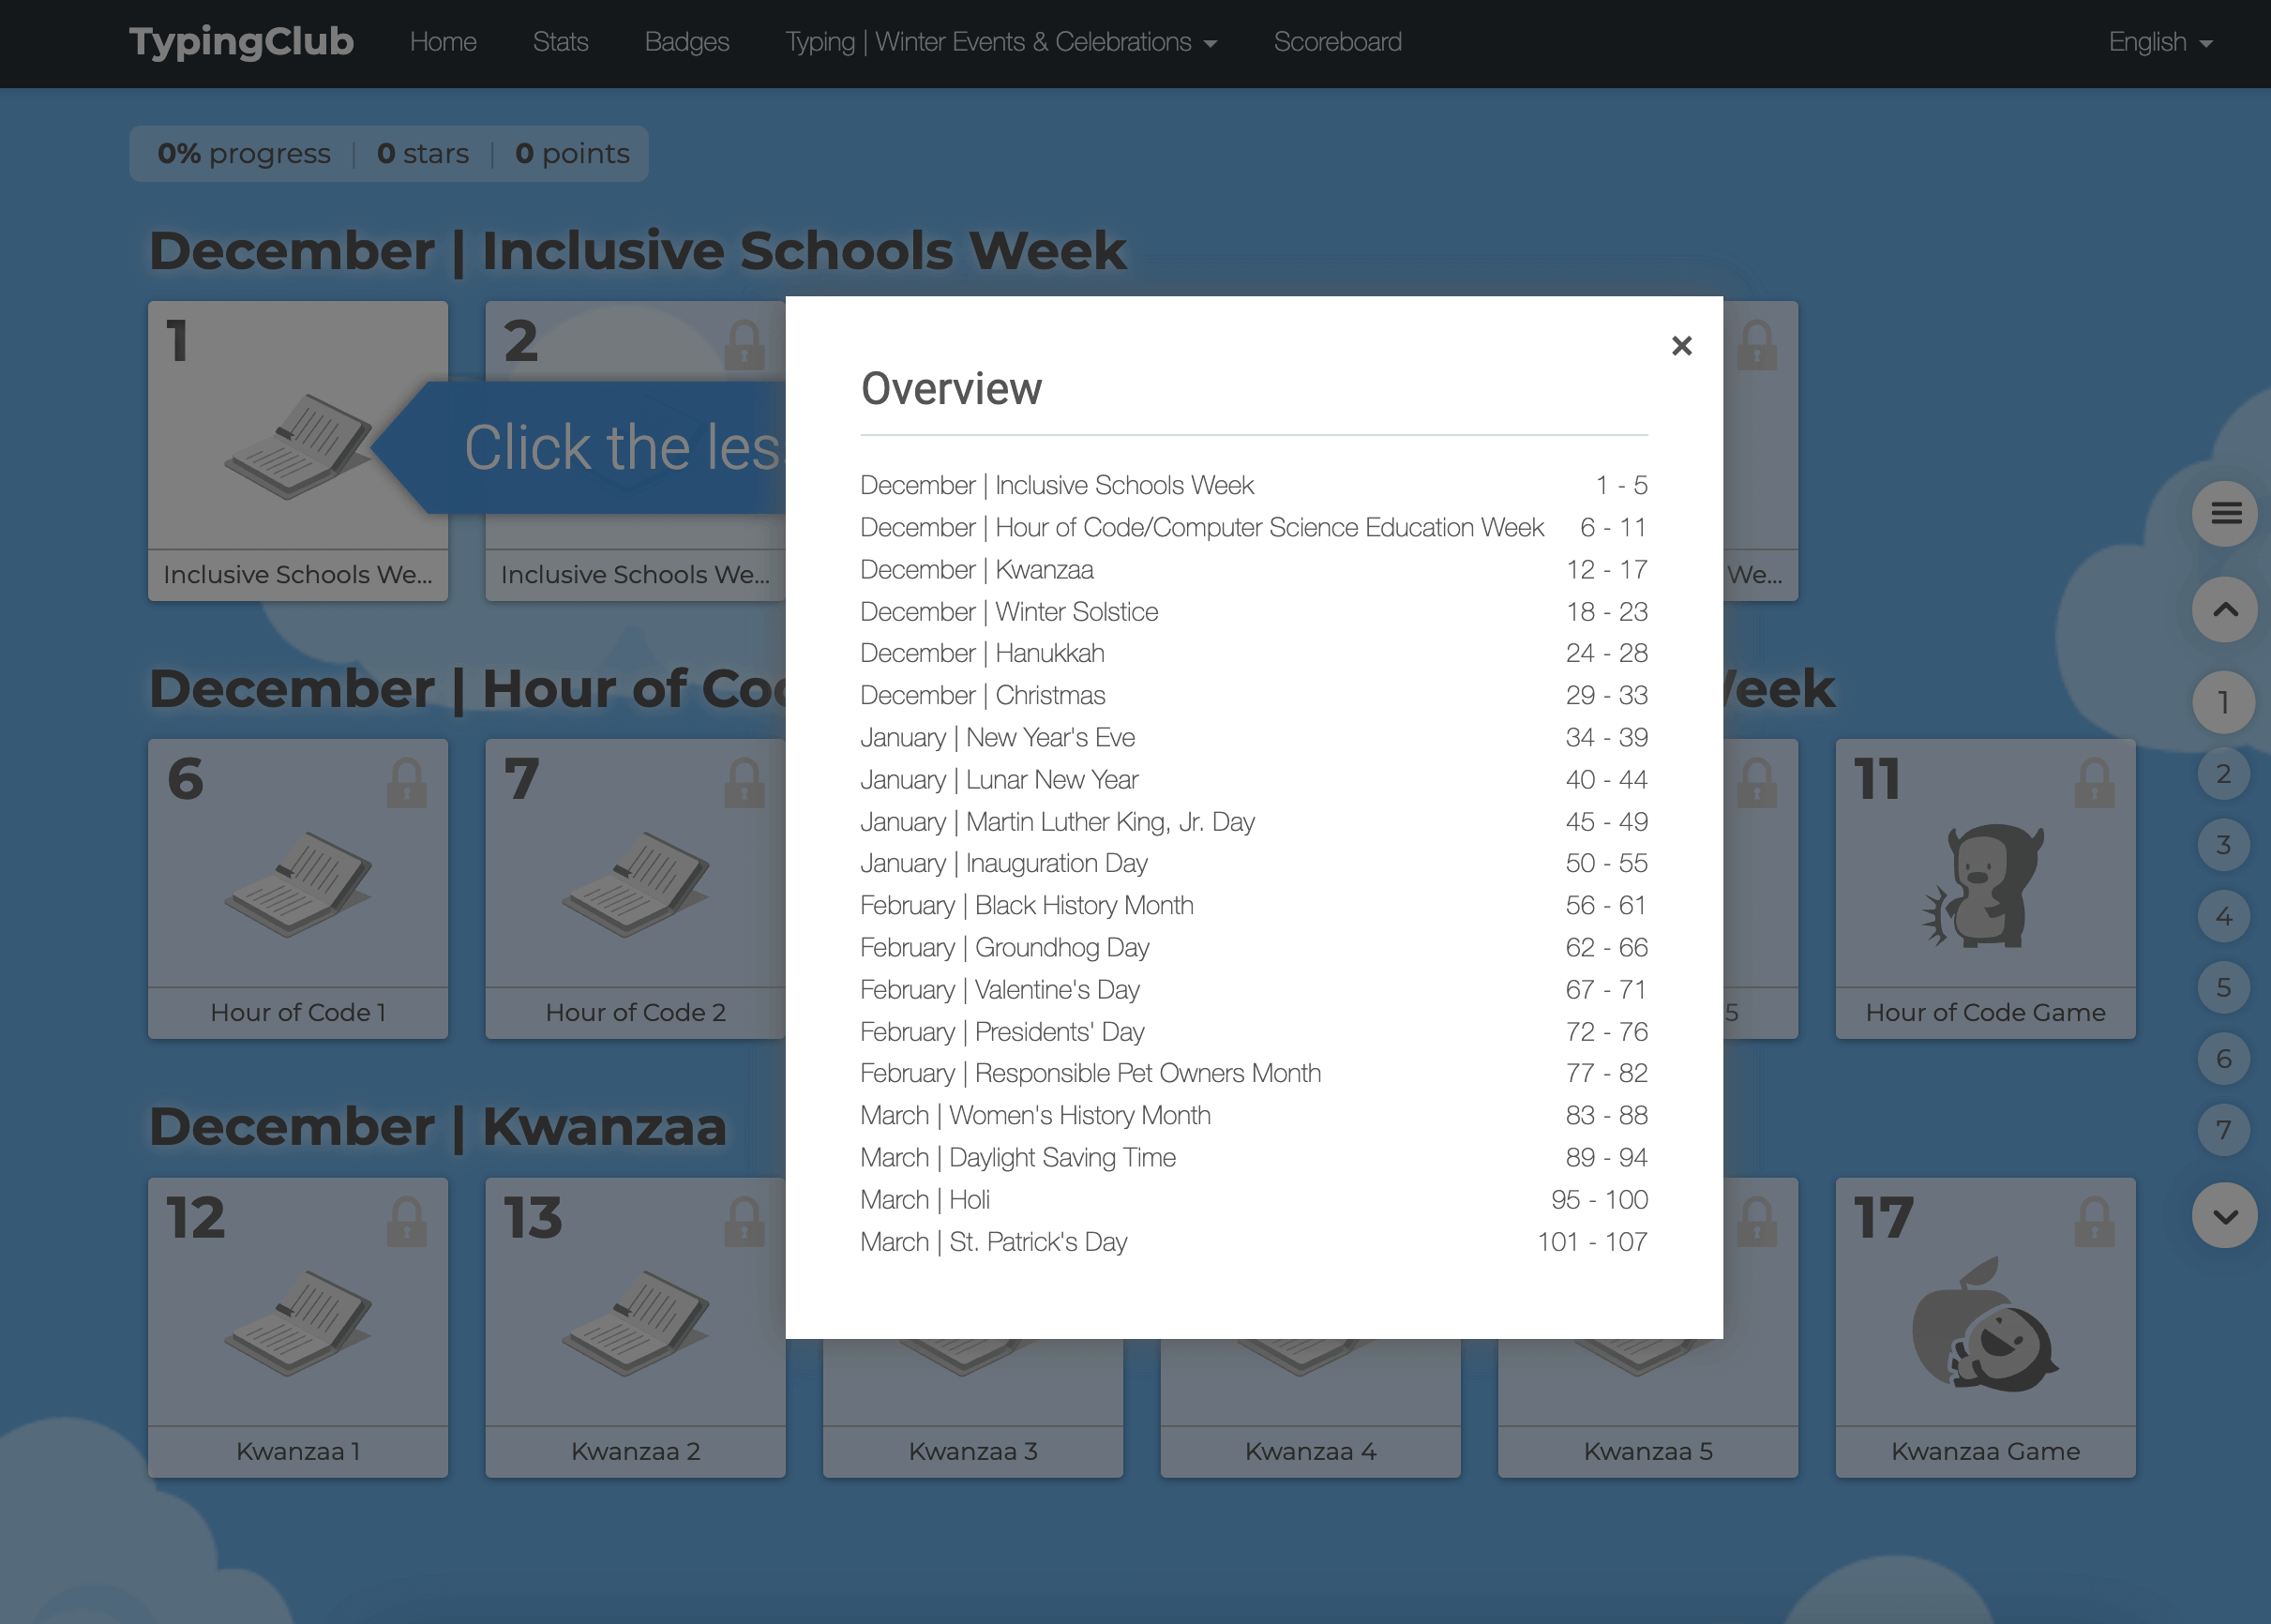Select February | Valentine's Day in Overview
Screen dimensions: 2271x1624
[x=999, y=989]
